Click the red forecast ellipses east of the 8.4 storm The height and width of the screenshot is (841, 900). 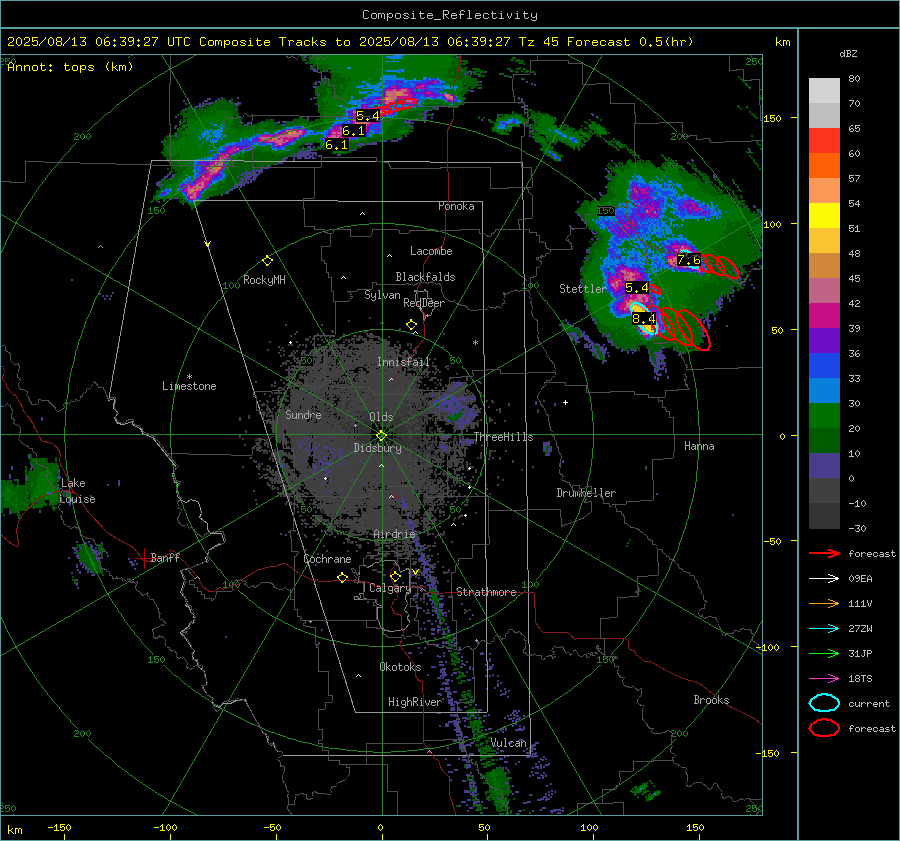click(682, 328)
